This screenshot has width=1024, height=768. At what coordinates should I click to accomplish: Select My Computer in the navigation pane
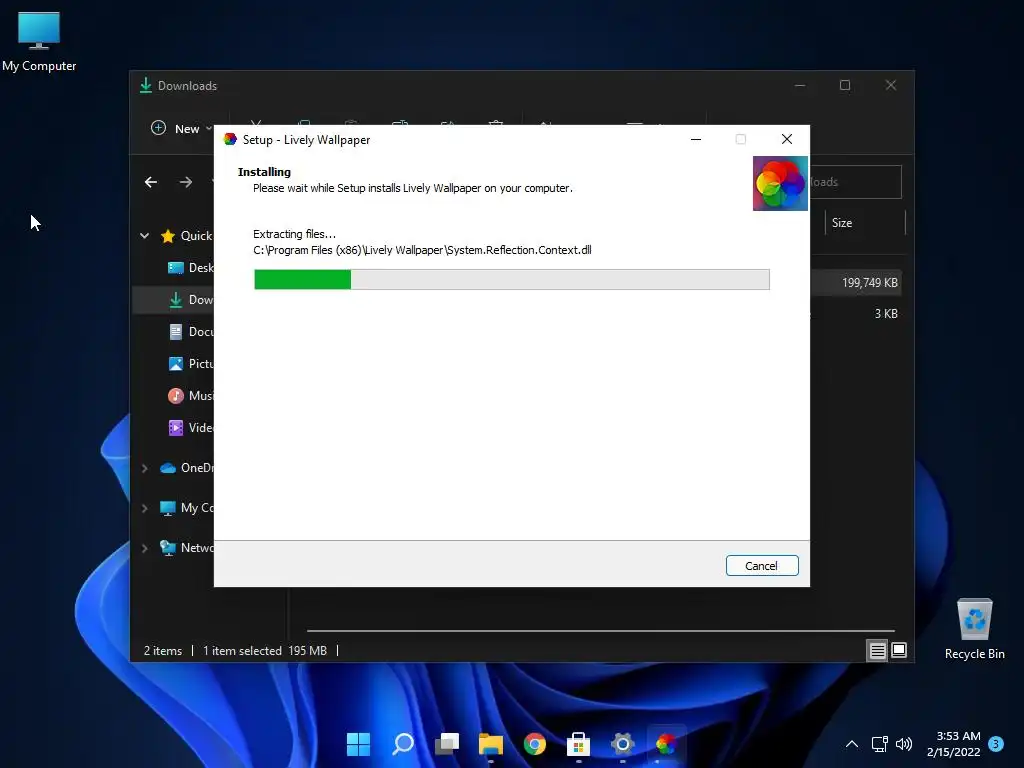pos(187,508)
